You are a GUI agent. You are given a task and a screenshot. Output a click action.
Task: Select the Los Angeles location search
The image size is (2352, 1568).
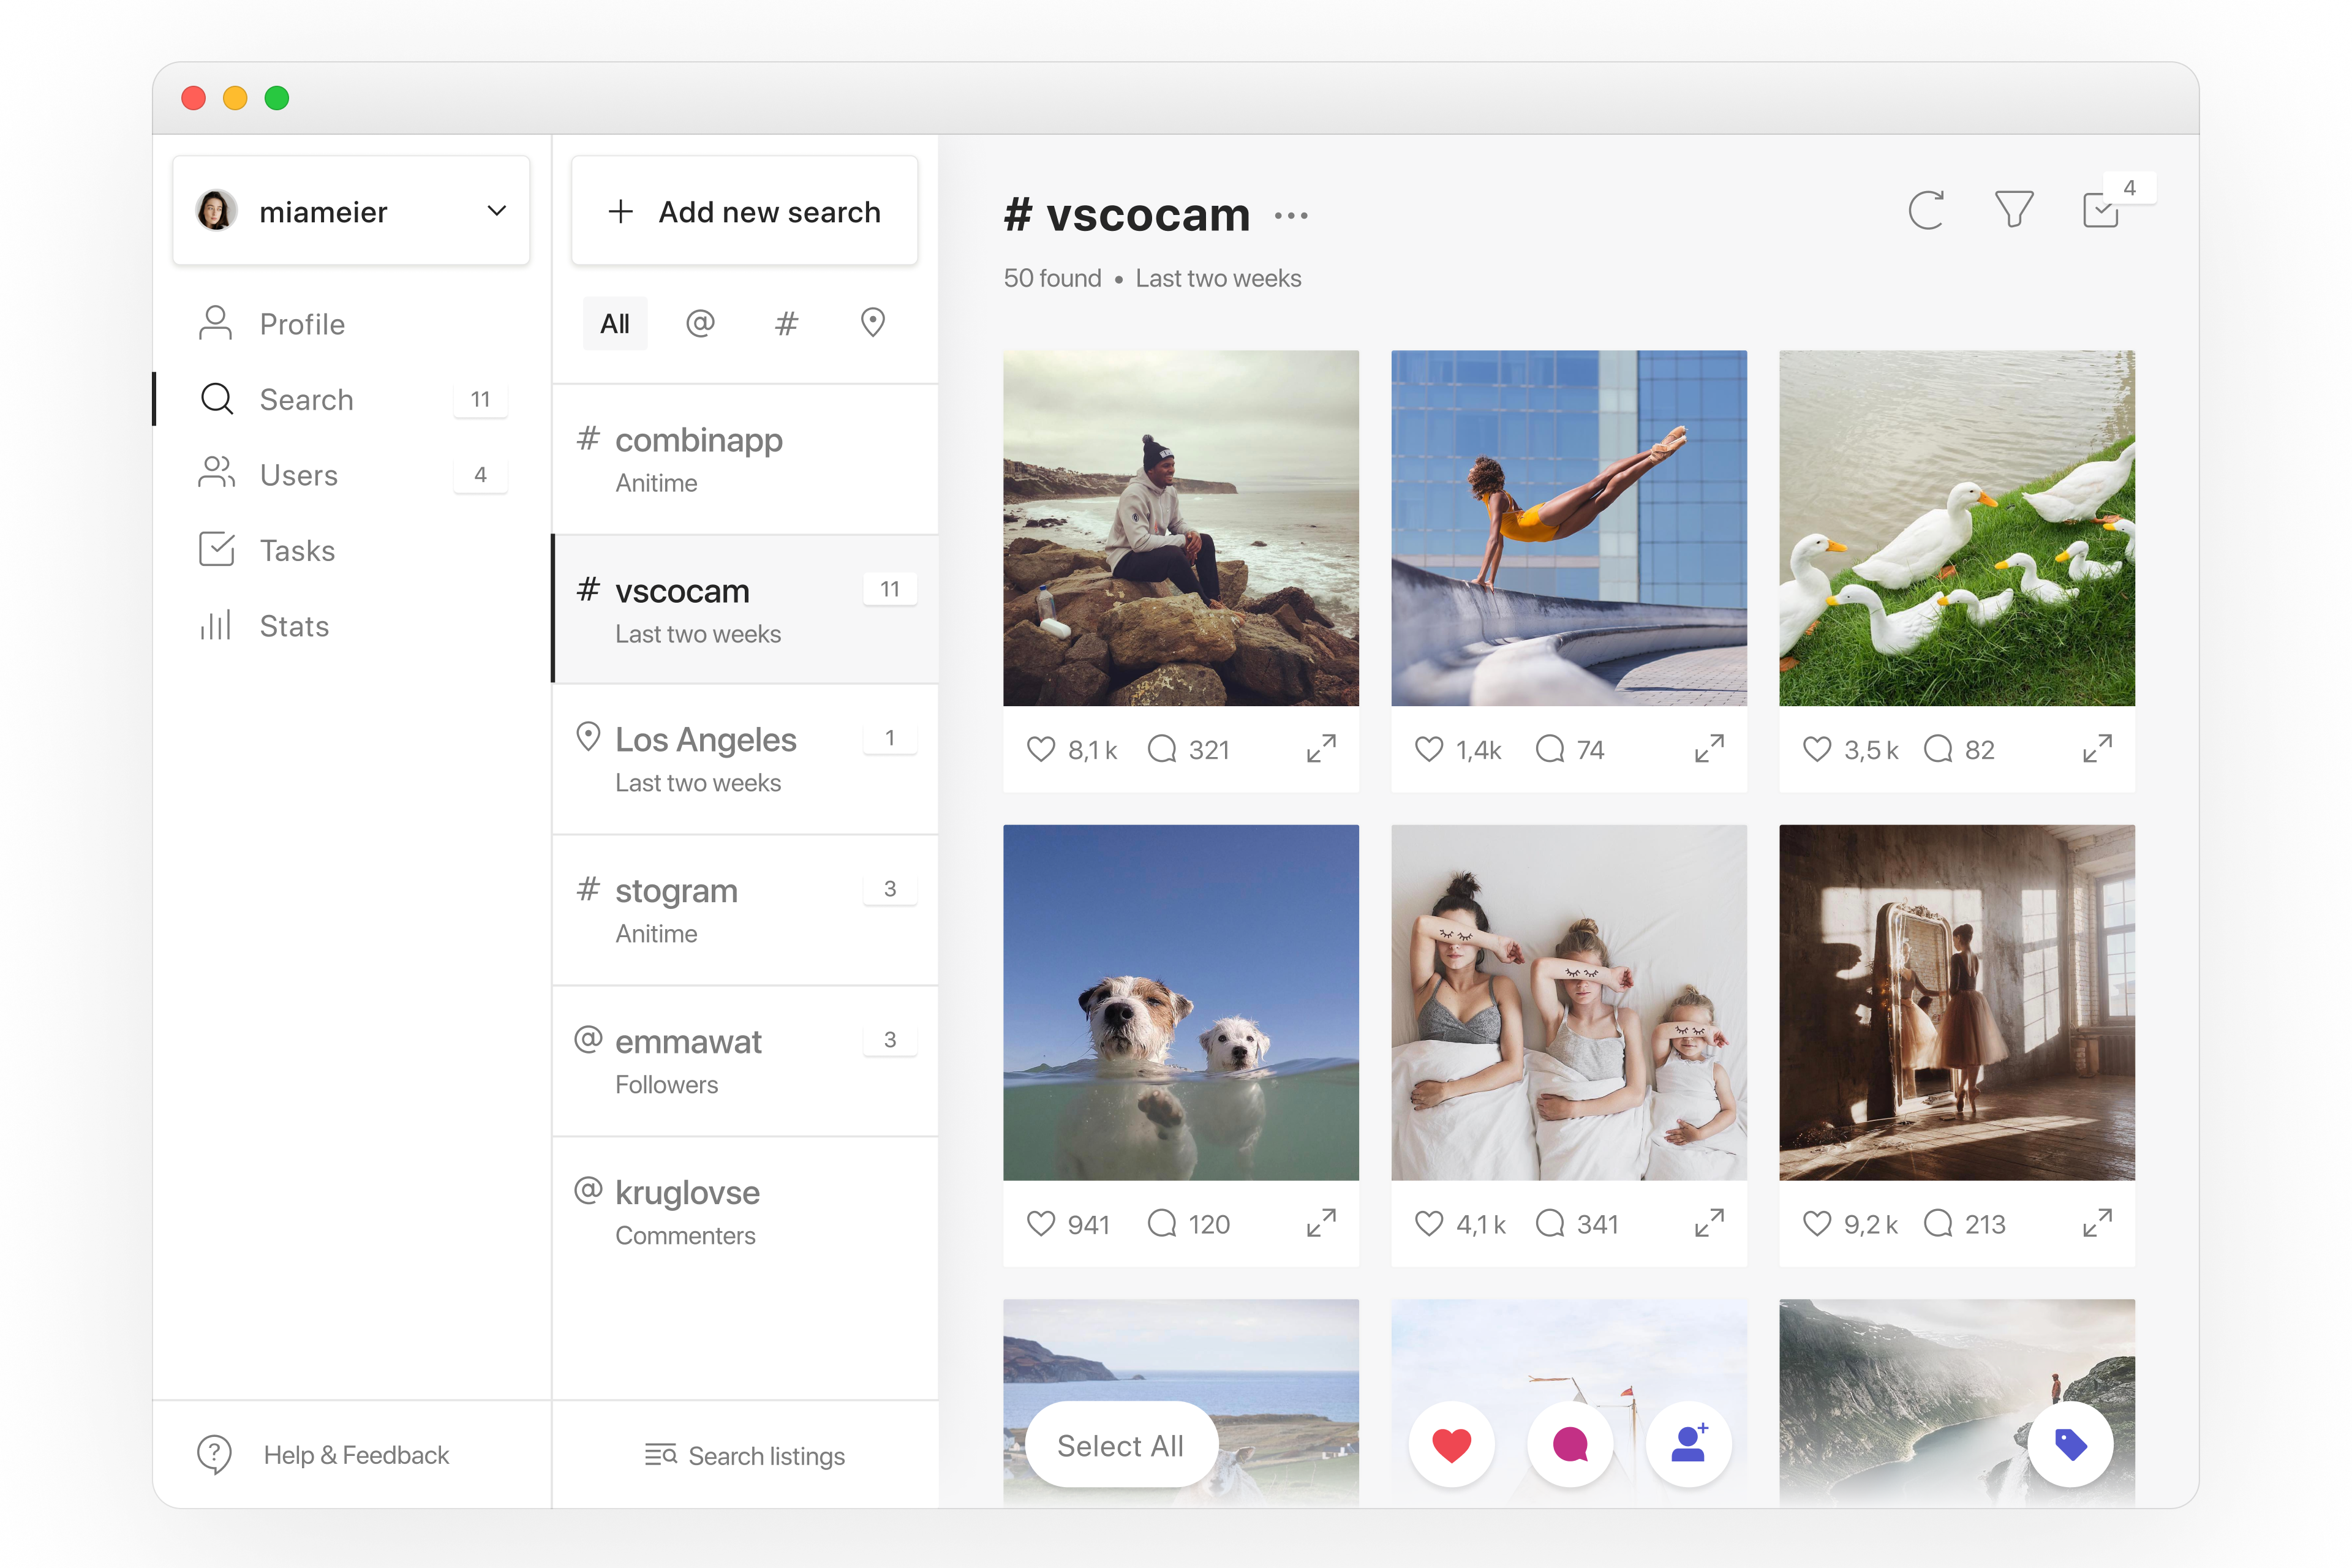(745, 759)
